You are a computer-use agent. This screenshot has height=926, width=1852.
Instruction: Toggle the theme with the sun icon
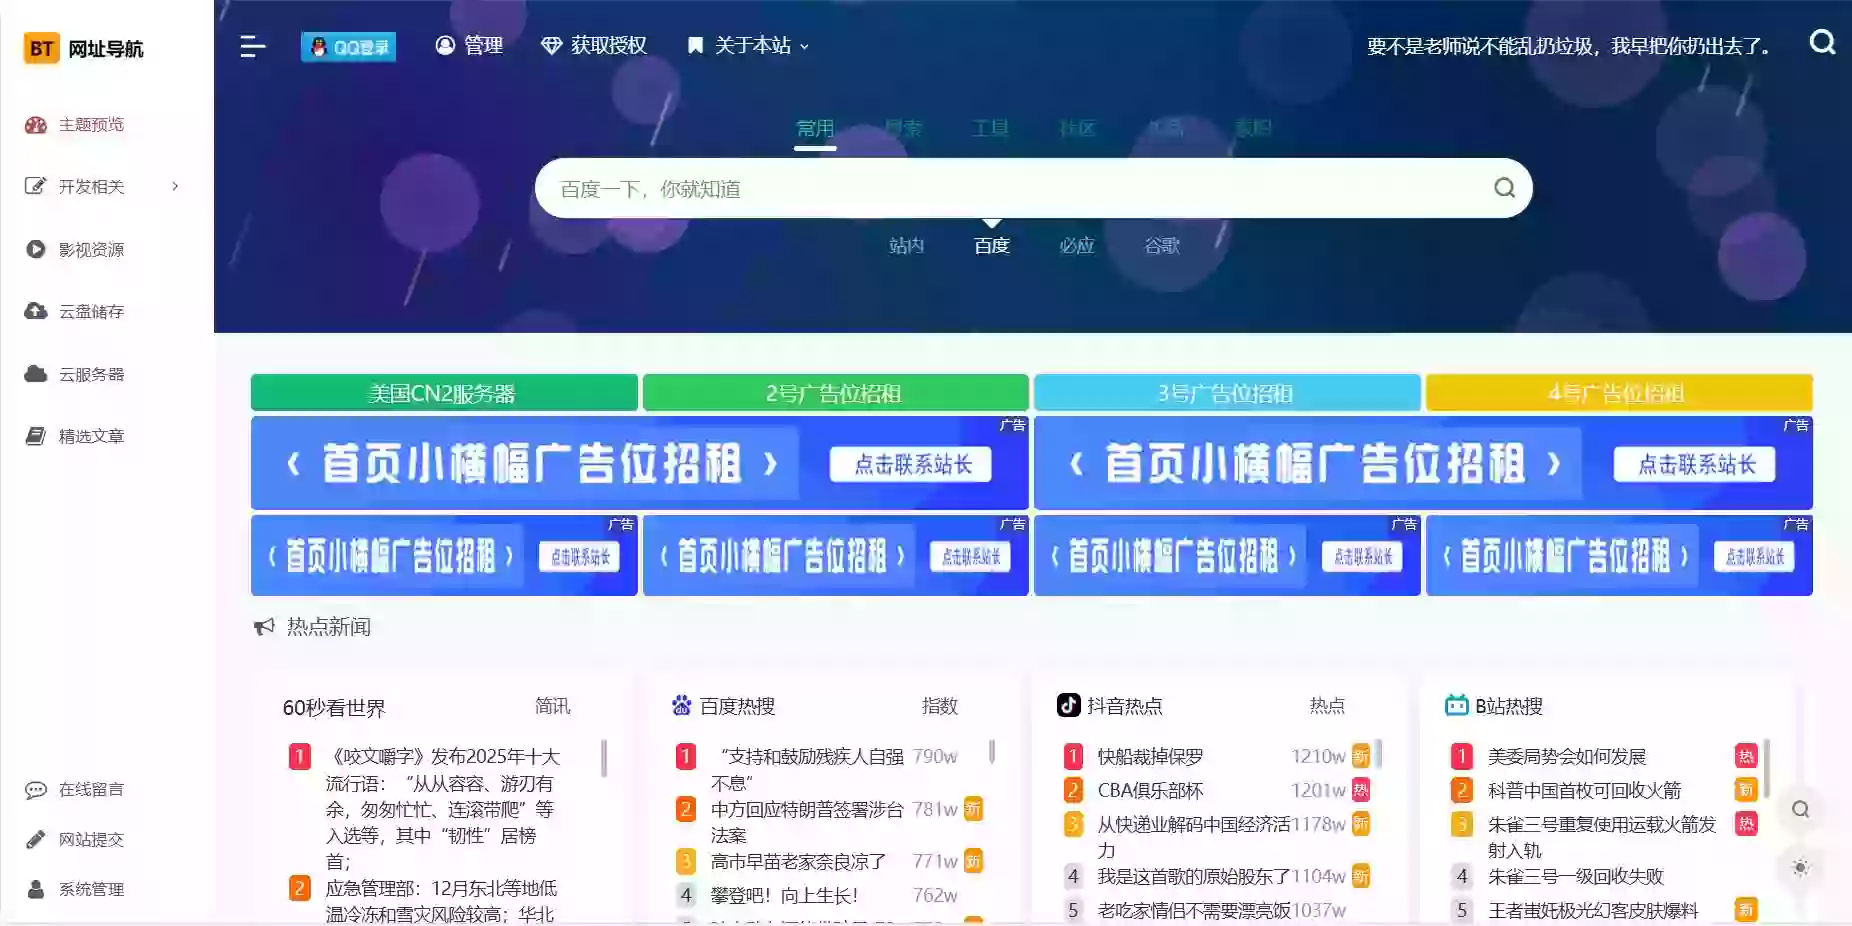tap(1800, 868)
